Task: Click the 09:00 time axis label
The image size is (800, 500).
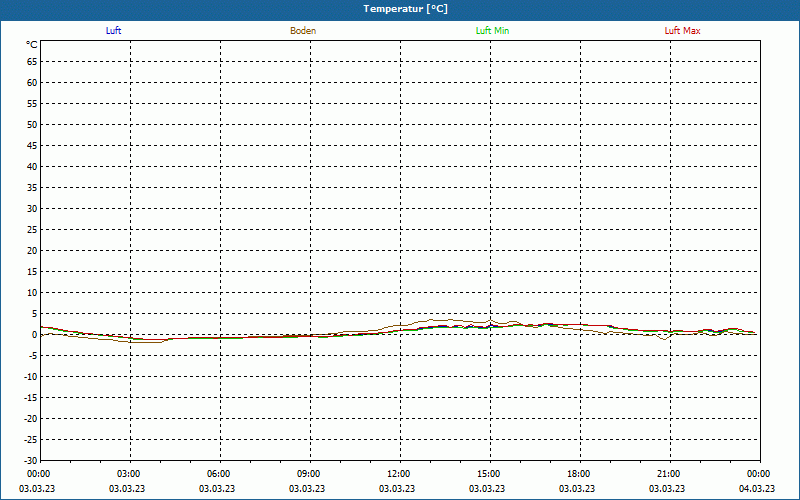Action: [309, 474]
